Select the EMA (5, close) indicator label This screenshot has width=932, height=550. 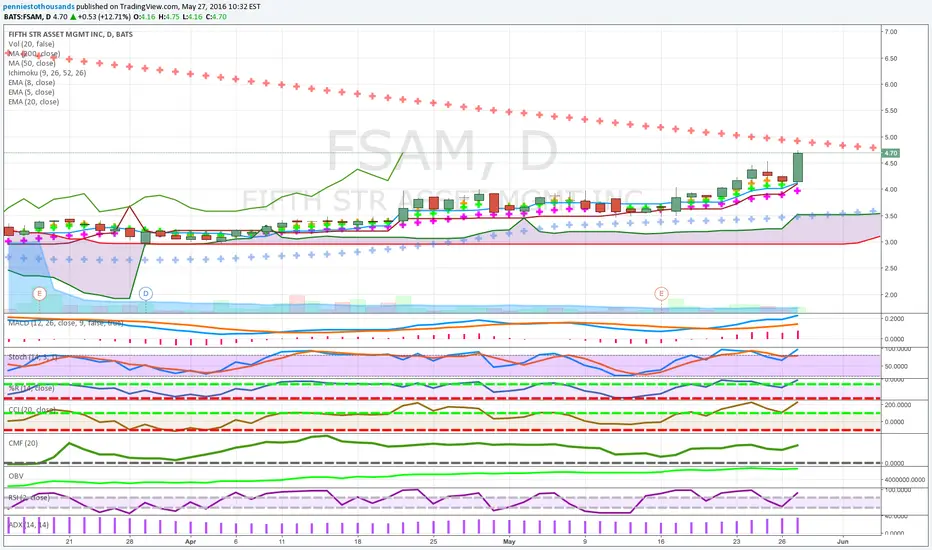[32, 92]
